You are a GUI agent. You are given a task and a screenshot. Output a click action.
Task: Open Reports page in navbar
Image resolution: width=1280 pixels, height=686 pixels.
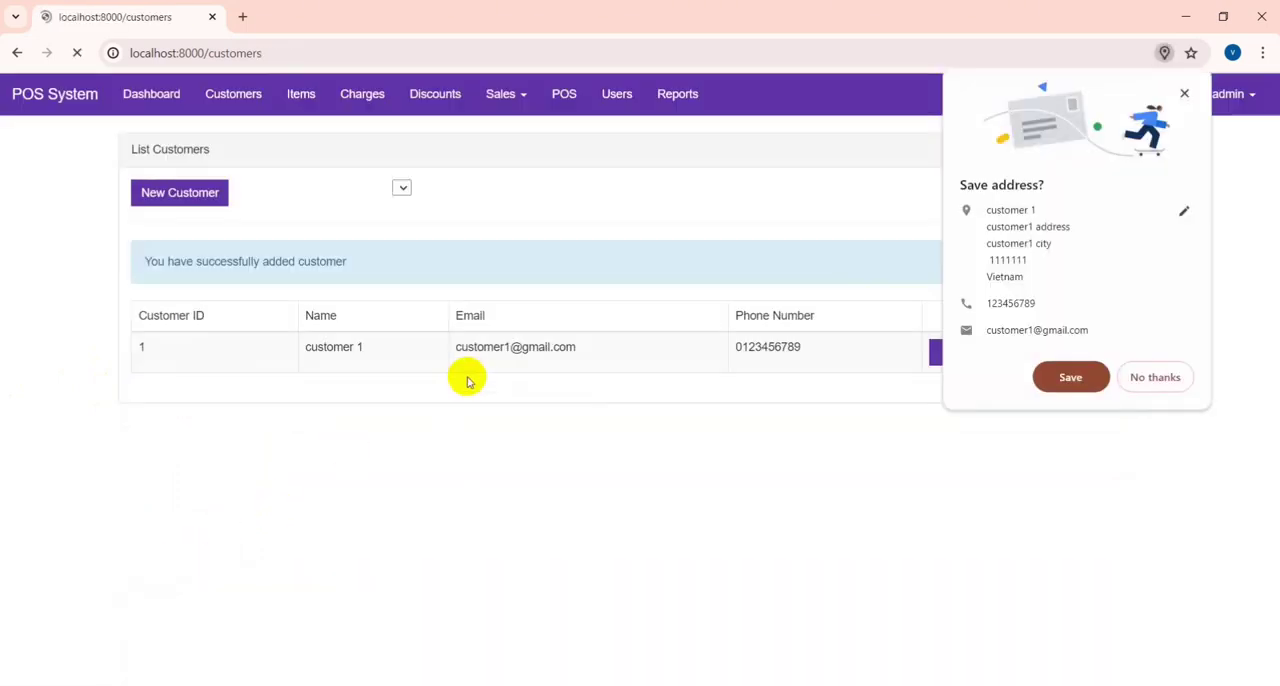click(677, 94)
